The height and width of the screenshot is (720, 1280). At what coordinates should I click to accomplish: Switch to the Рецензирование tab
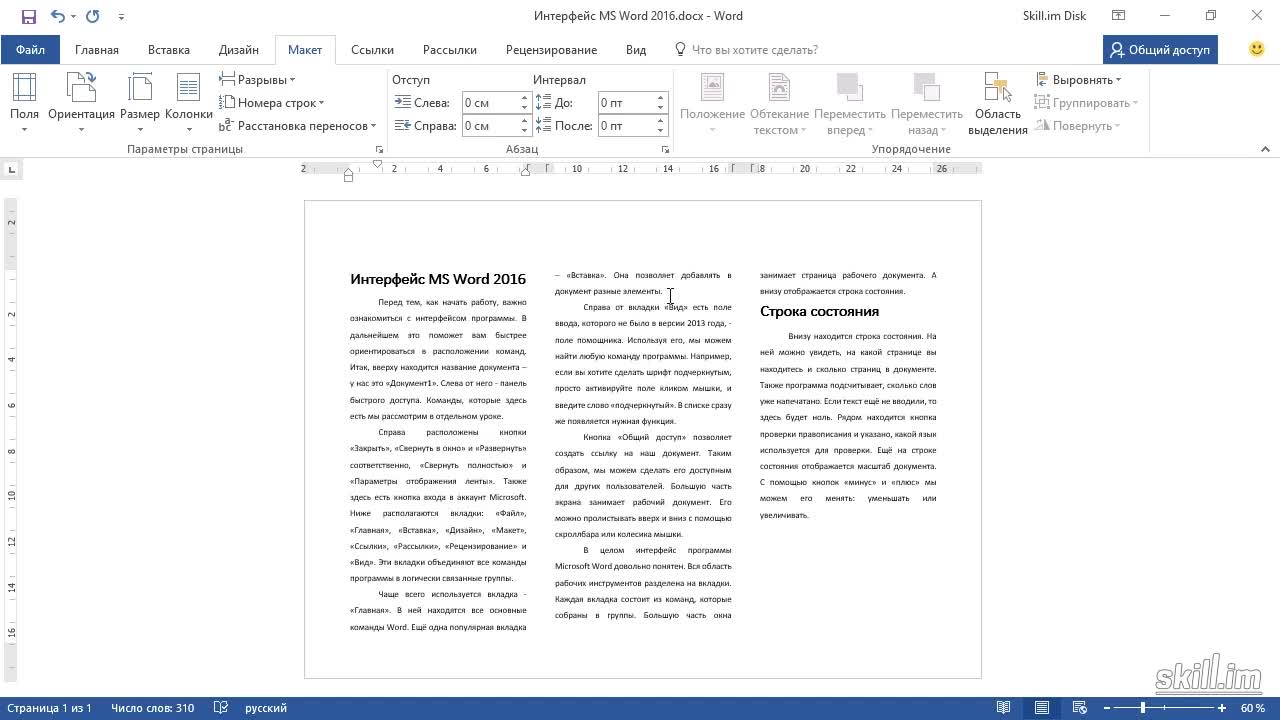(551, 50)
